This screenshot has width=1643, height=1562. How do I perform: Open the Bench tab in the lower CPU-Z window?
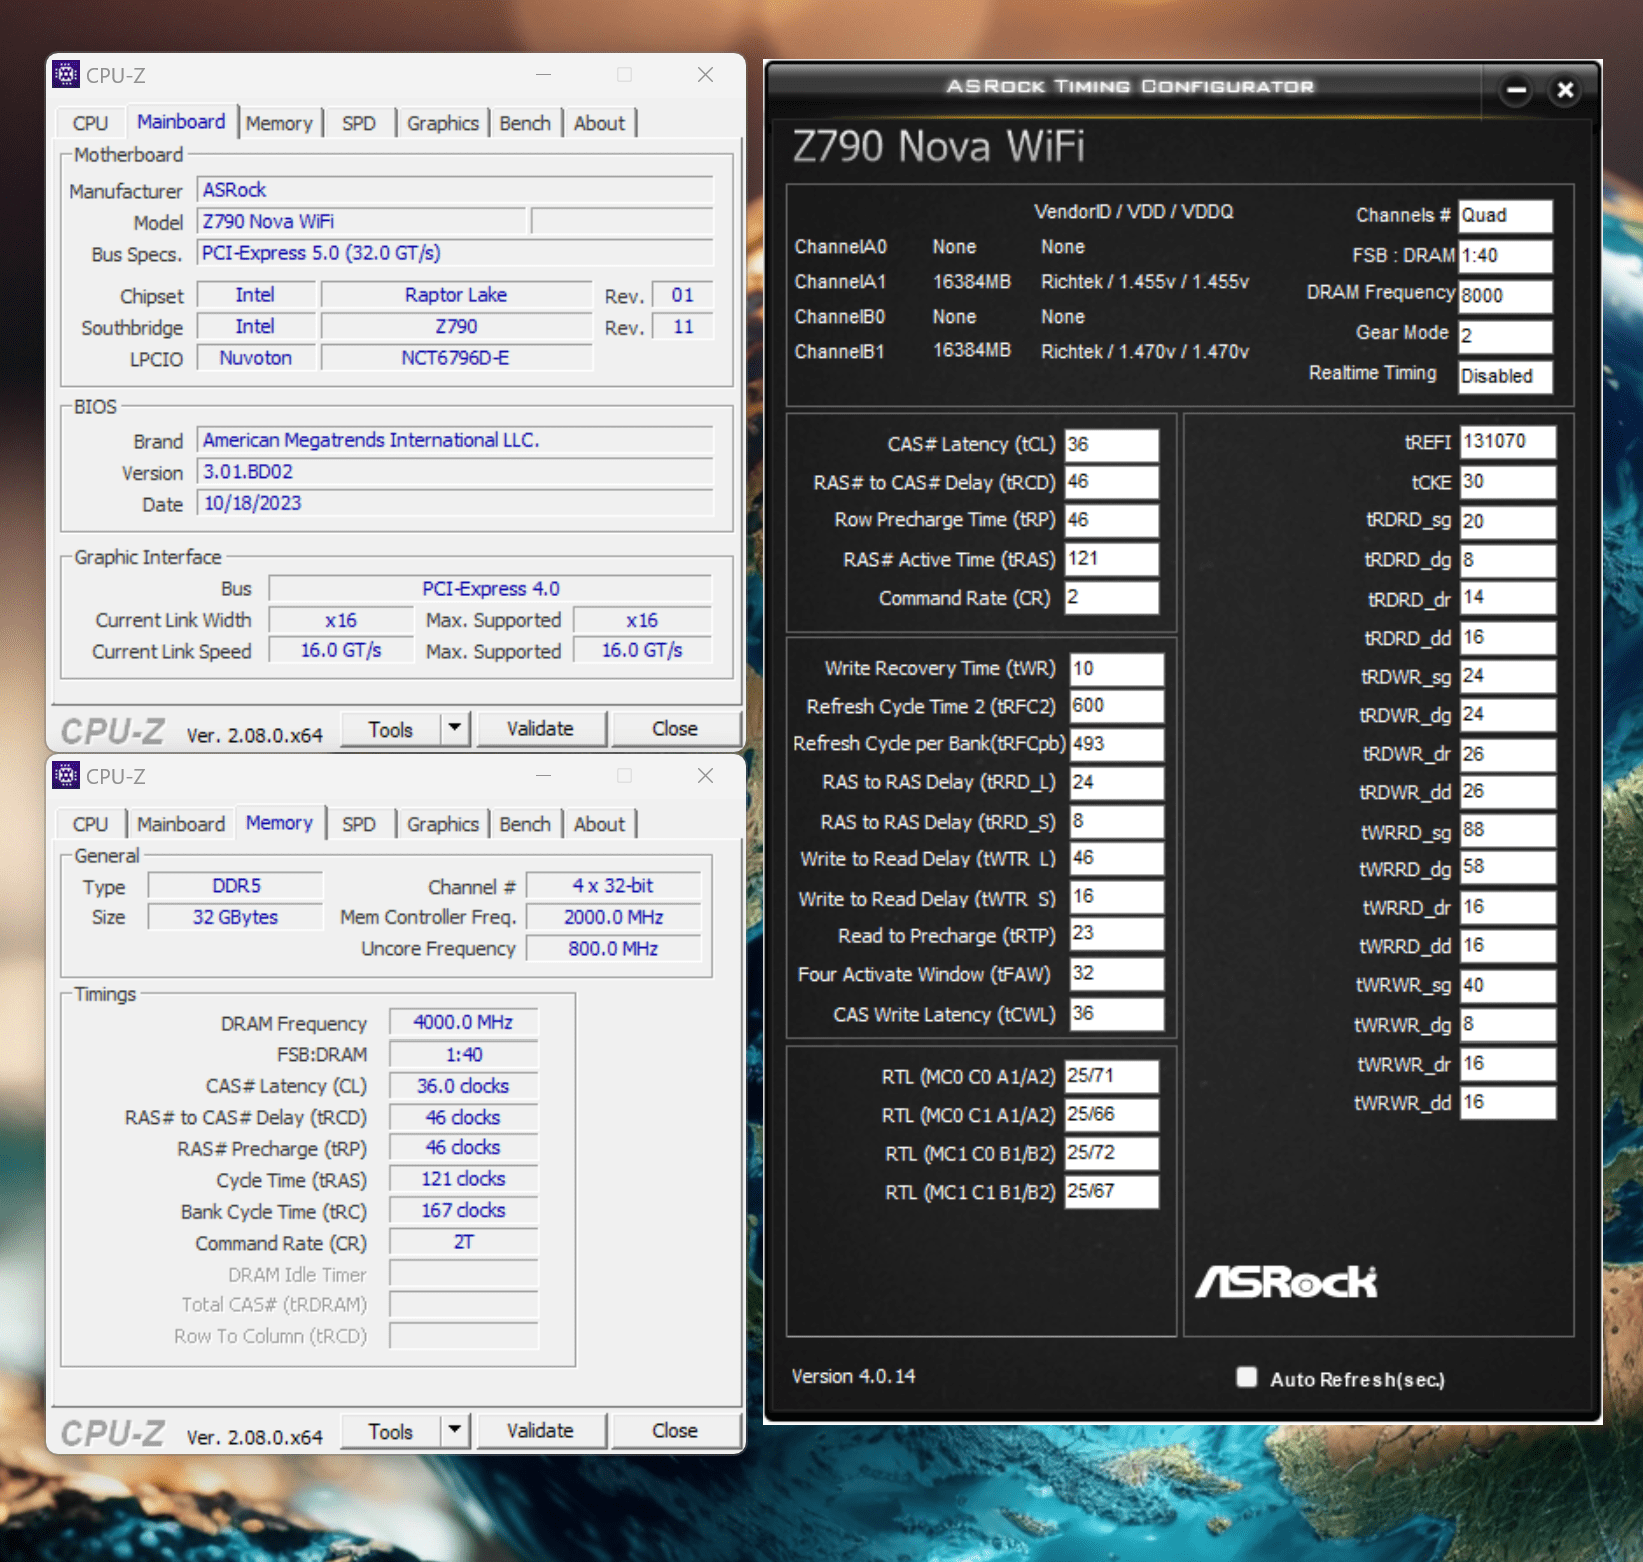click(x=525, y=824)
